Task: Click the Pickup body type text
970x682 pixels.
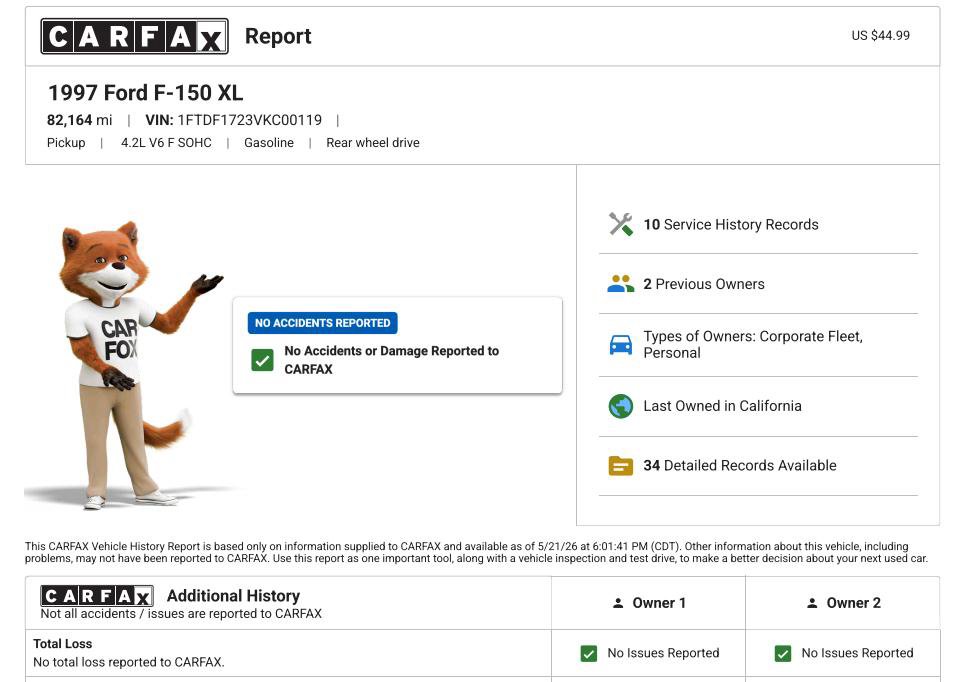Action: [66, 143]
